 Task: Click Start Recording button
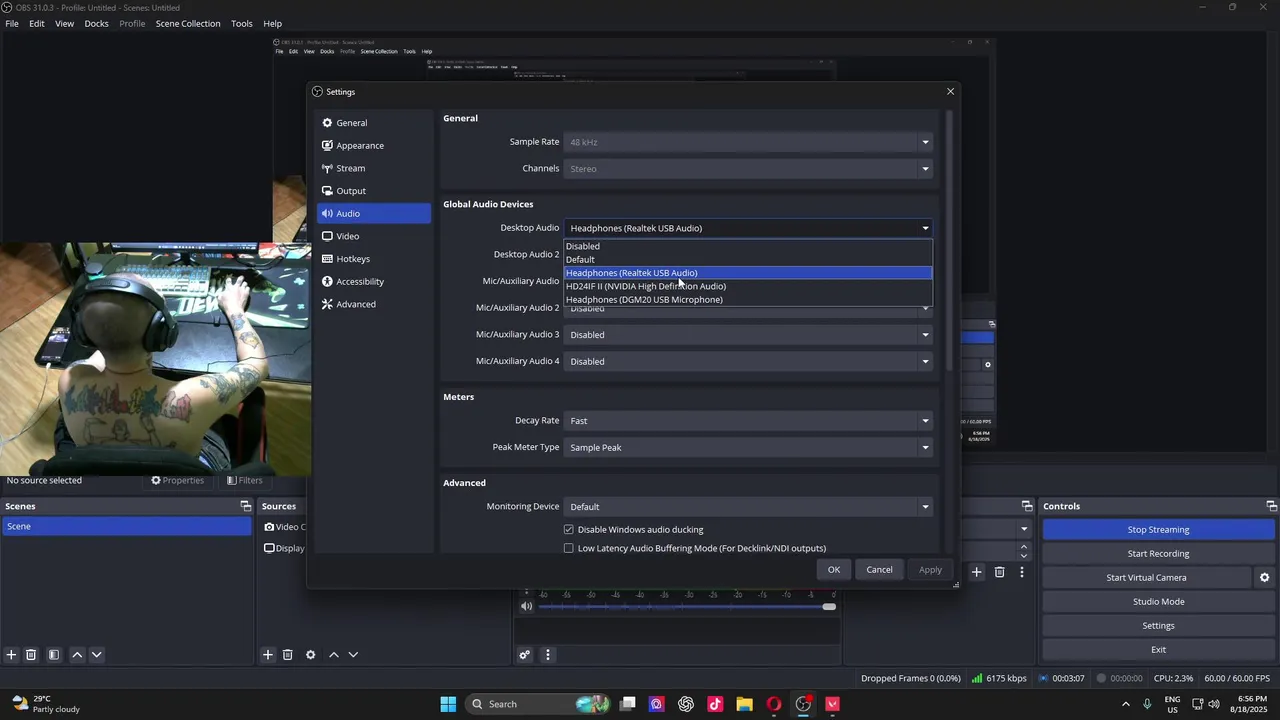(x=1158, y=554)
